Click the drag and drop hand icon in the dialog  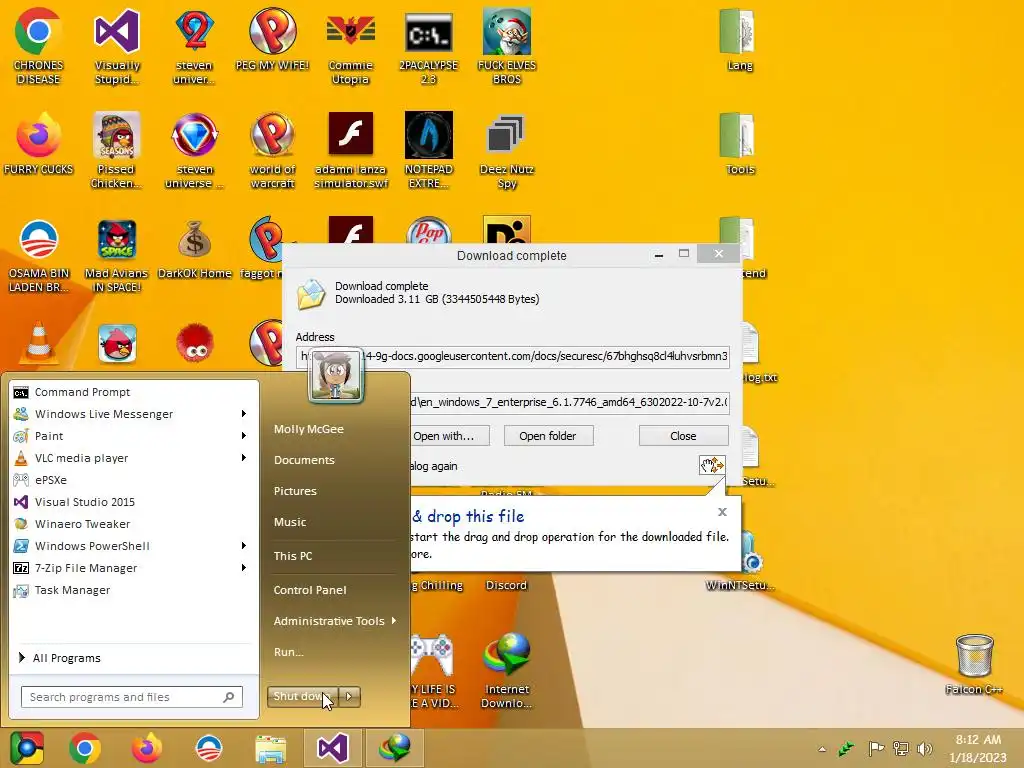[712, 465]
